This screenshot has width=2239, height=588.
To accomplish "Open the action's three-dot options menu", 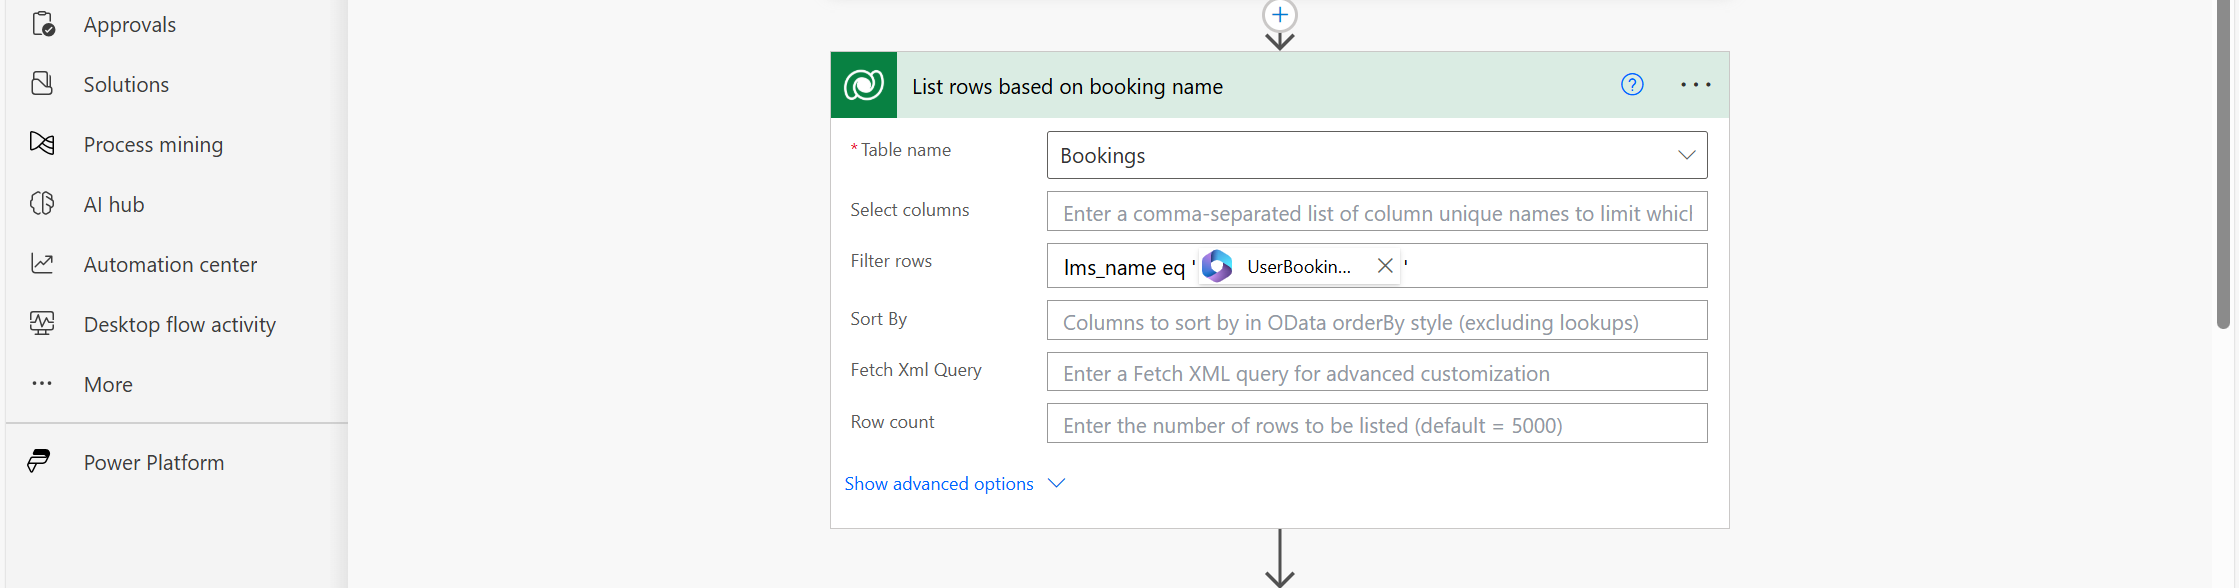I will pyautogui.click(x=1695, y=85).
